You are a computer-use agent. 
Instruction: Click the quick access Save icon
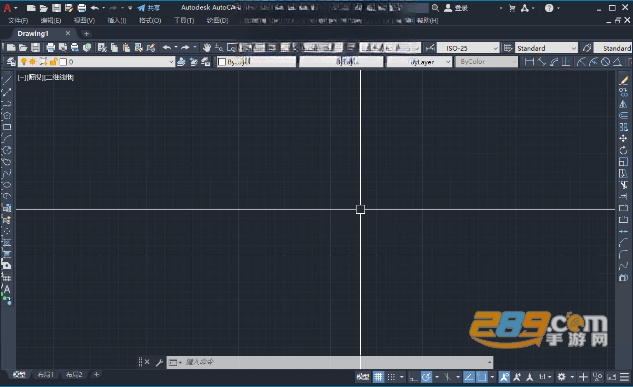coord(56,8)
